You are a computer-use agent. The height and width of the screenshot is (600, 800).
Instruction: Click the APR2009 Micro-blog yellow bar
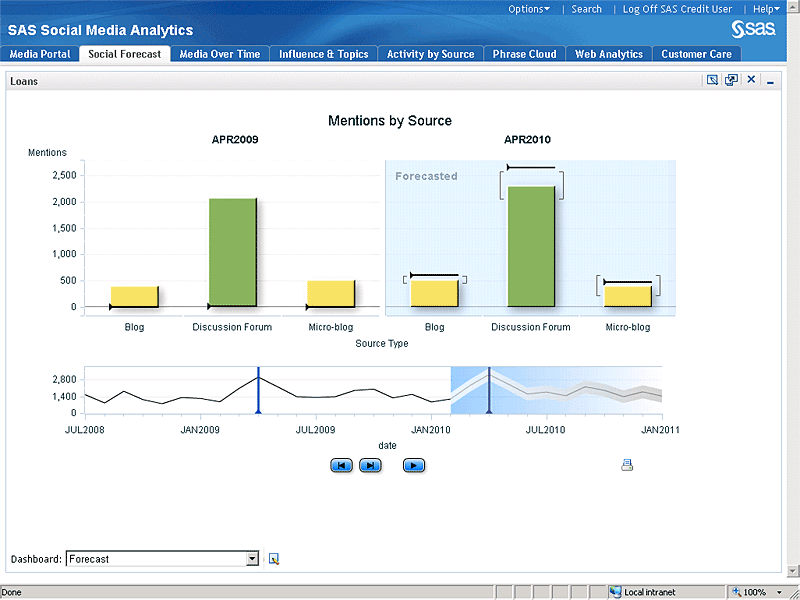[331, 294]
